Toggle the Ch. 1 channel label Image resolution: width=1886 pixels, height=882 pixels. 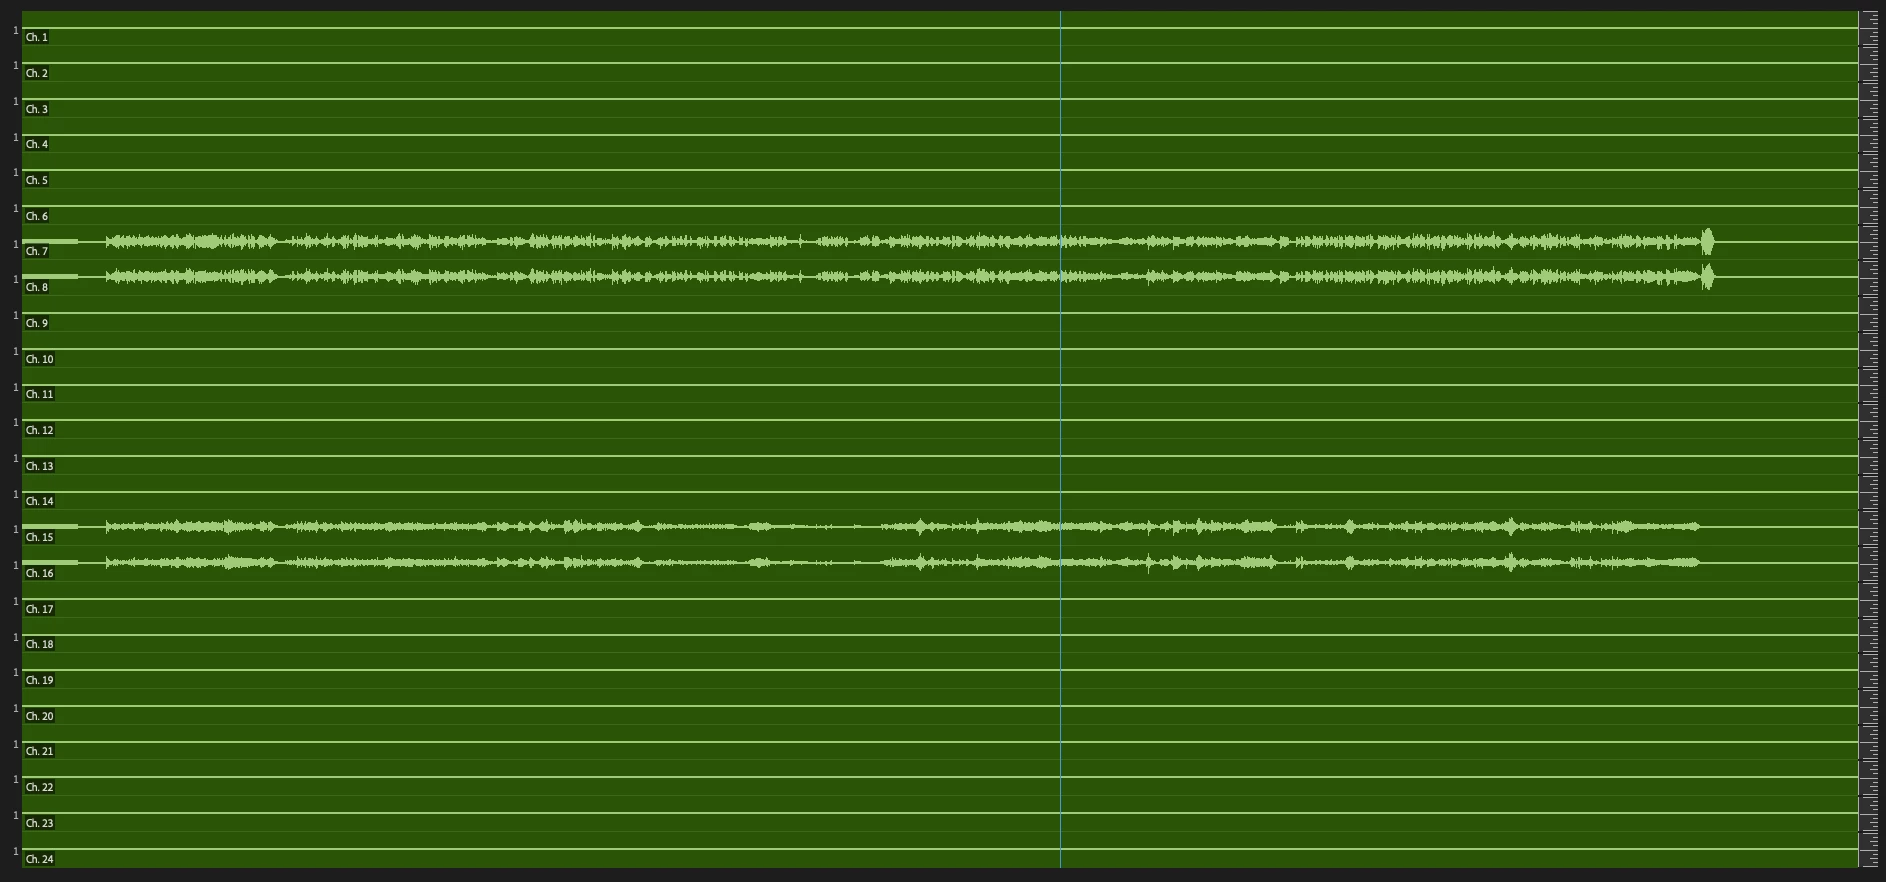[x=37, y=38]
